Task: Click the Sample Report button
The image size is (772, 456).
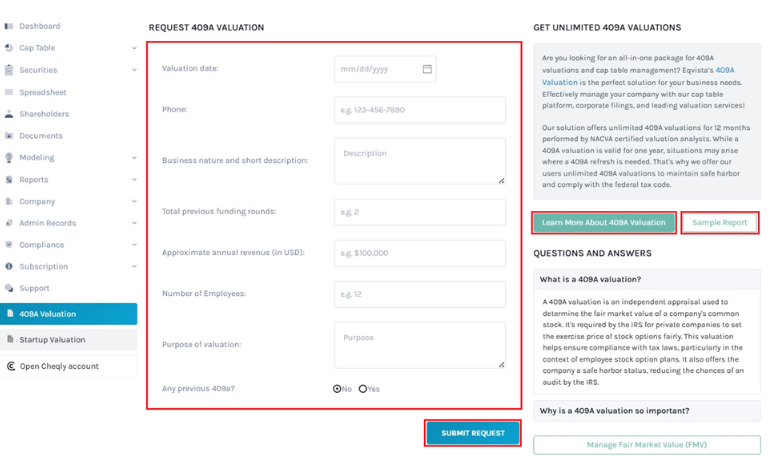Action: click(719, 223)
